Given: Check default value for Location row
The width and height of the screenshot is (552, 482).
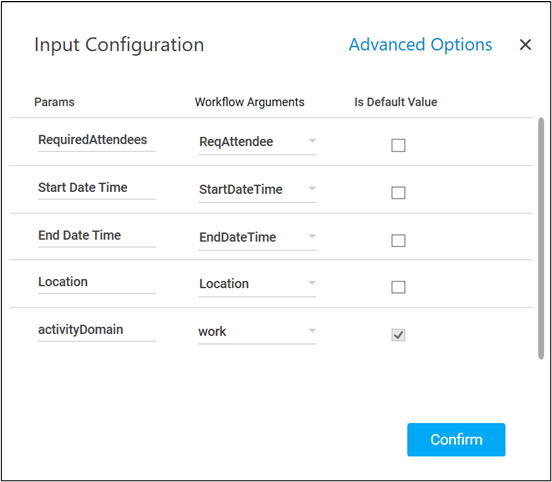Looking at the screenshot, I should (x=398, y=287).
